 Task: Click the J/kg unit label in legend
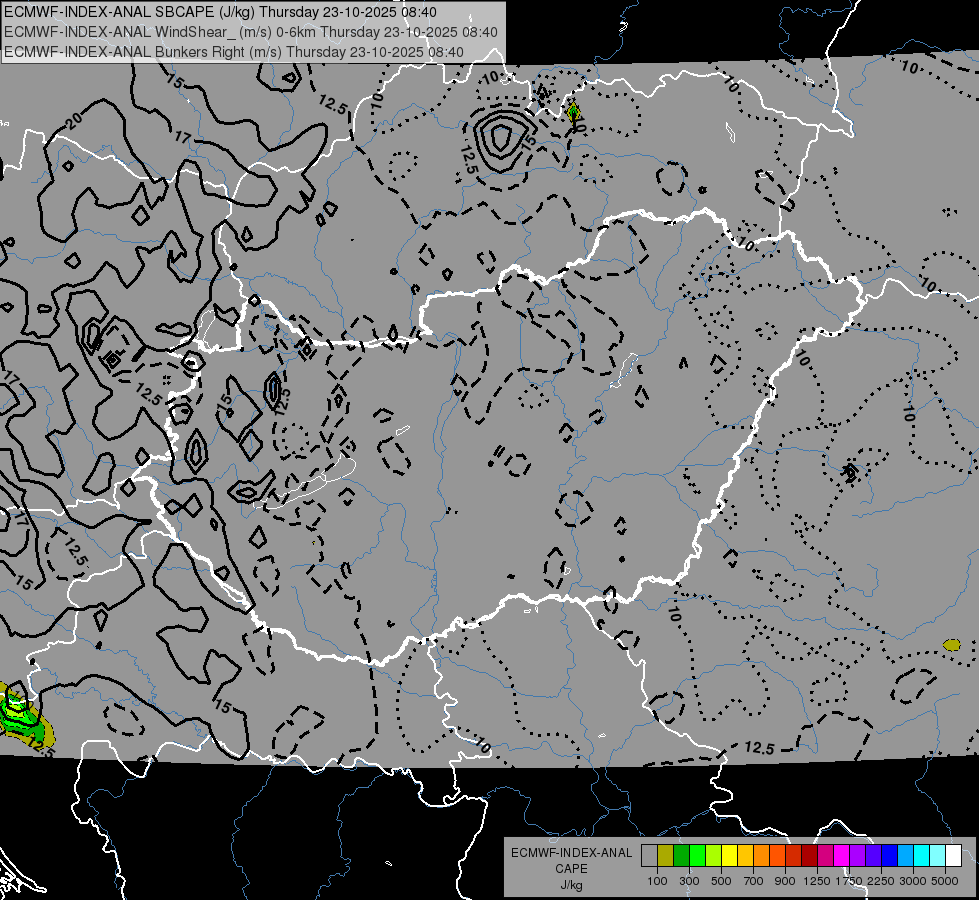point(571,885)
